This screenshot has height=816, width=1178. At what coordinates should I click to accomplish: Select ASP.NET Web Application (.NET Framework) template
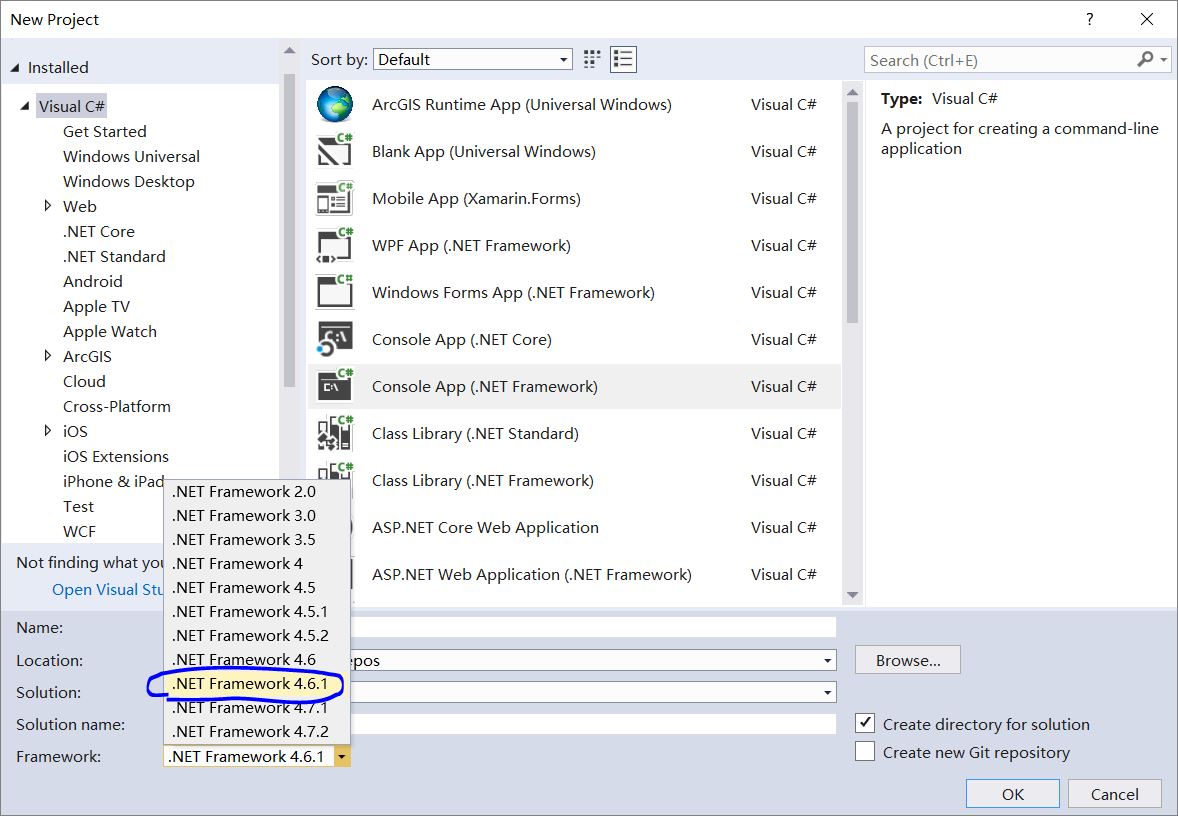[575, 575]
